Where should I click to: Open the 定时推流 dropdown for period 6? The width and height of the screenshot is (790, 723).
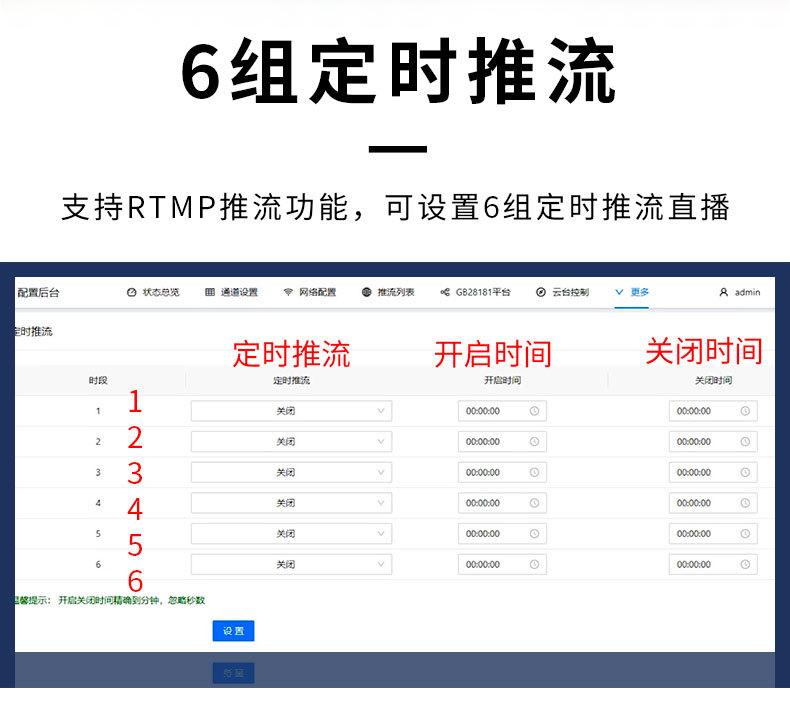tap(291, 565)
